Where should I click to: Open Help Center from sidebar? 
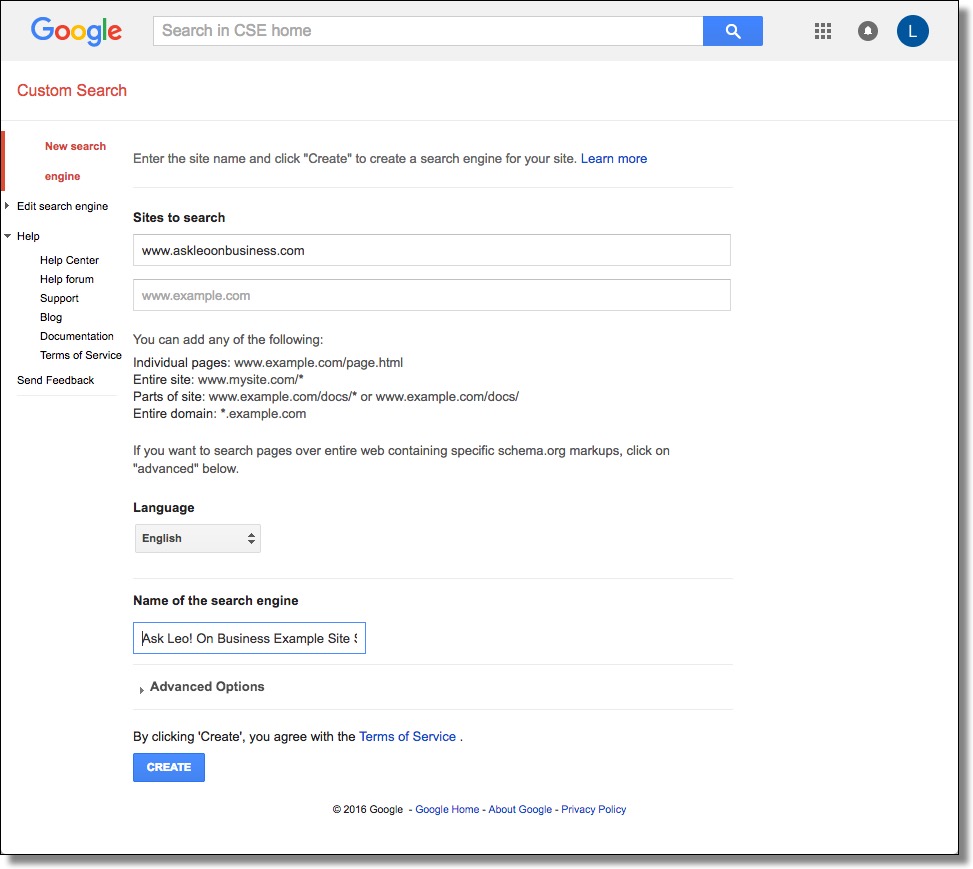tap(69, 260)
